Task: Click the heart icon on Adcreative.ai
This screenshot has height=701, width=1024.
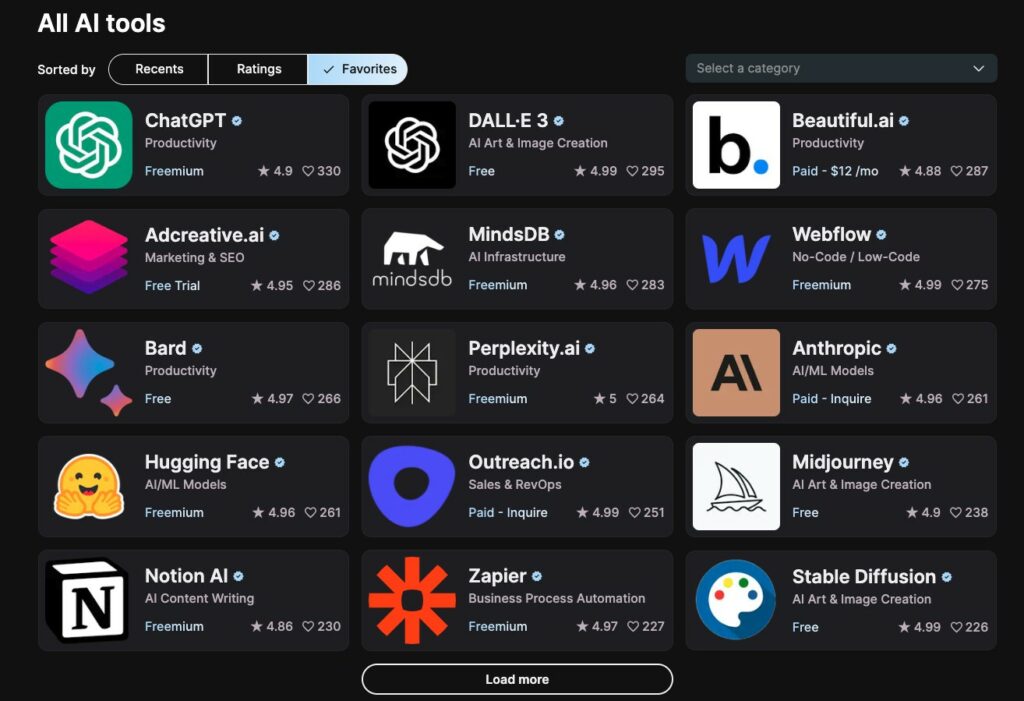Action: (309, 285)
